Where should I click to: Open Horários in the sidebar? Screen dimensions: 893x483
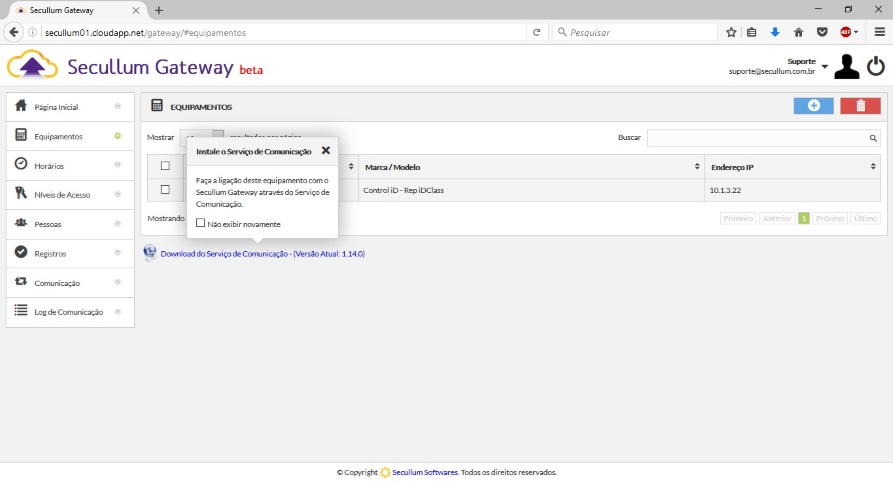50,166
